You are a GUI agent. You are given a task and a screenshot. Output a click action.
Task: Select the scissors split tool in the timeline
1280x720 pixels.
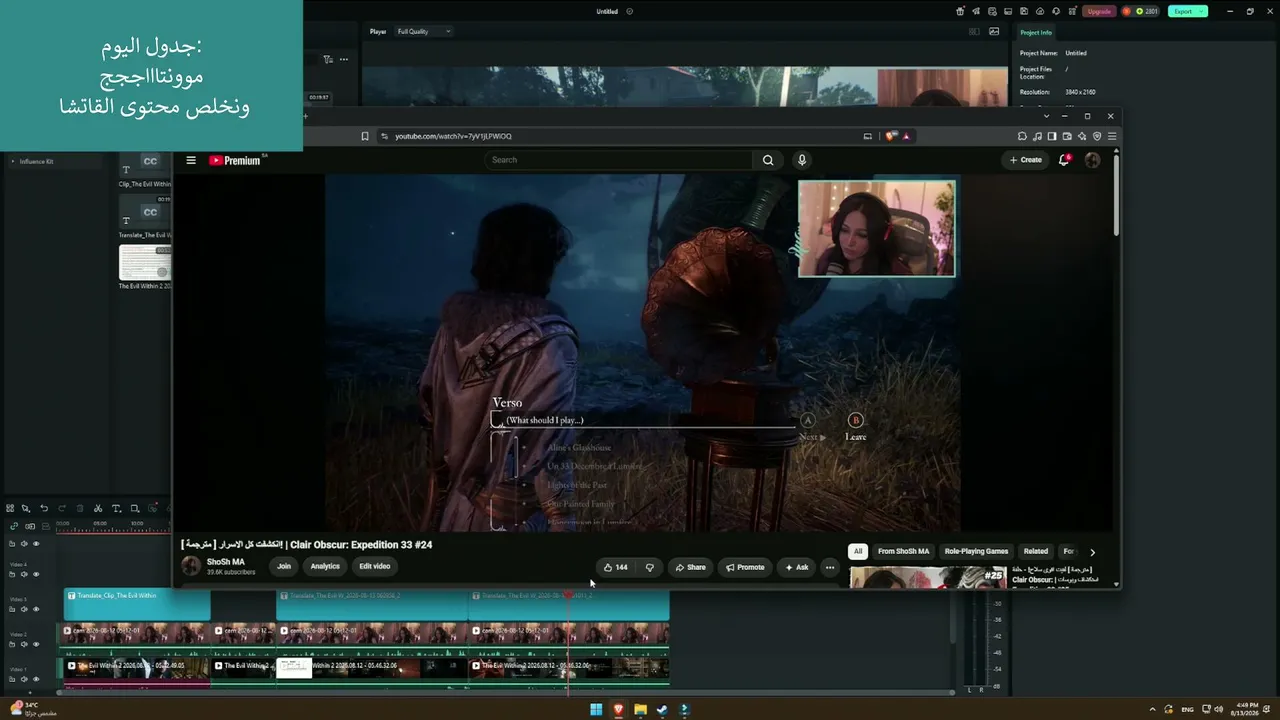tap(98, 508)
